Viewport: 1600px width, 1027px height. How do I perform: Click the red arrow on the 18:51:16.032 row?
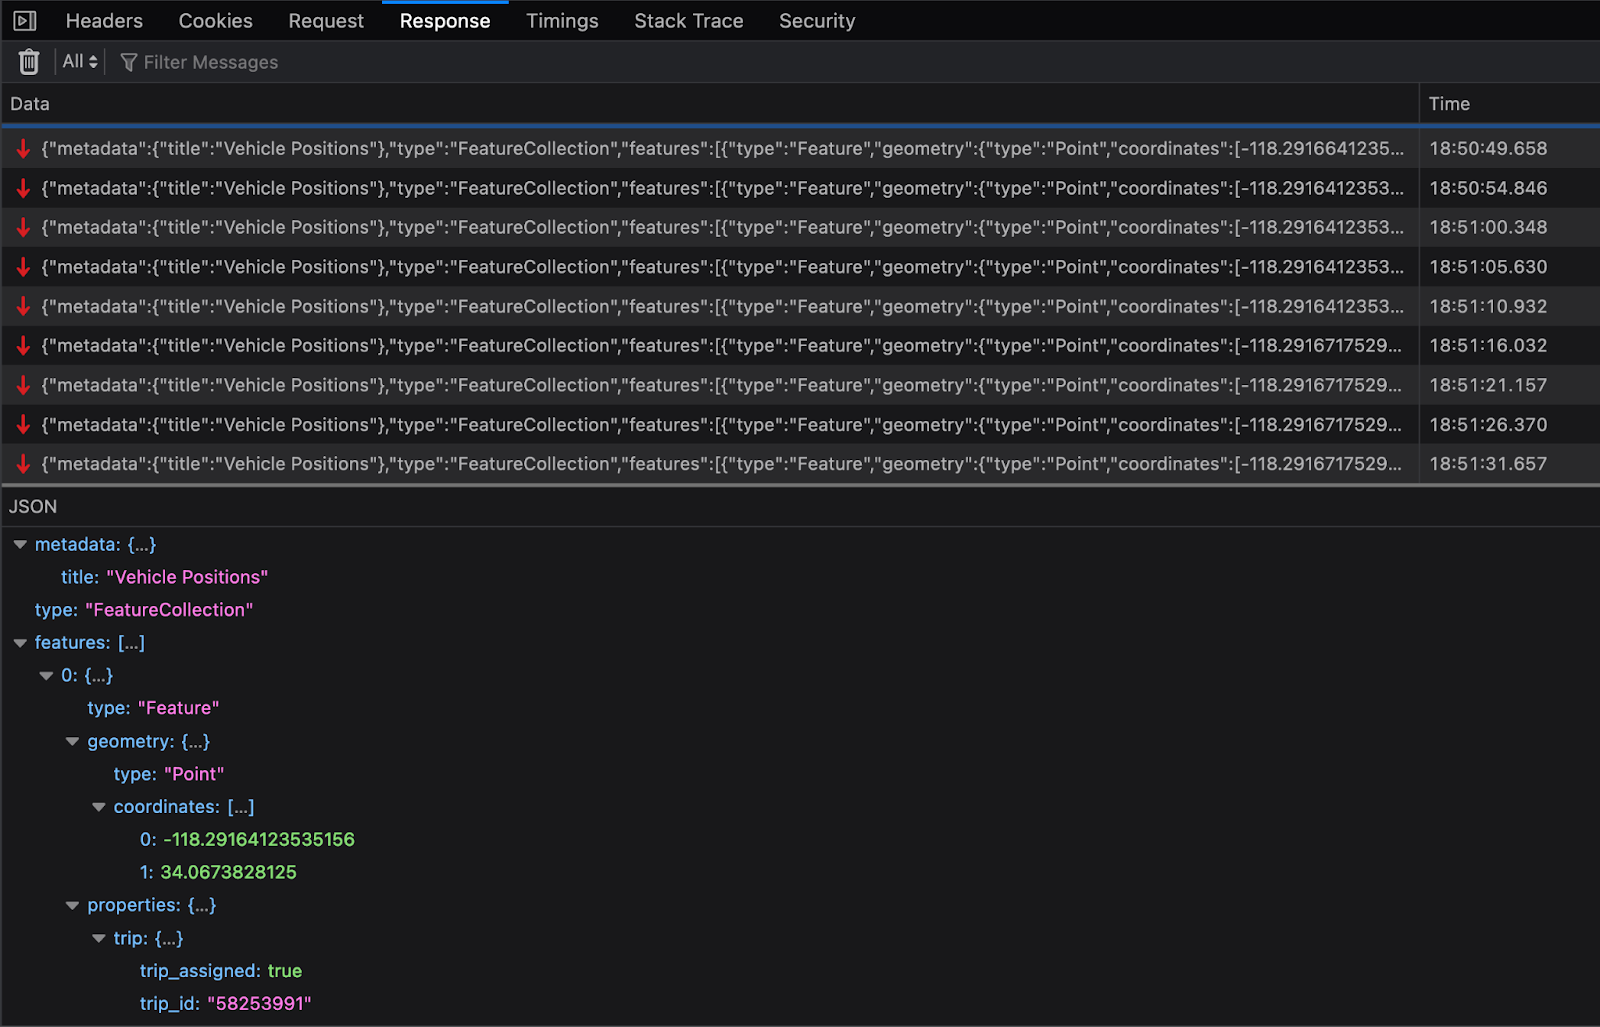pyautogui.click(x=22, y=345)
